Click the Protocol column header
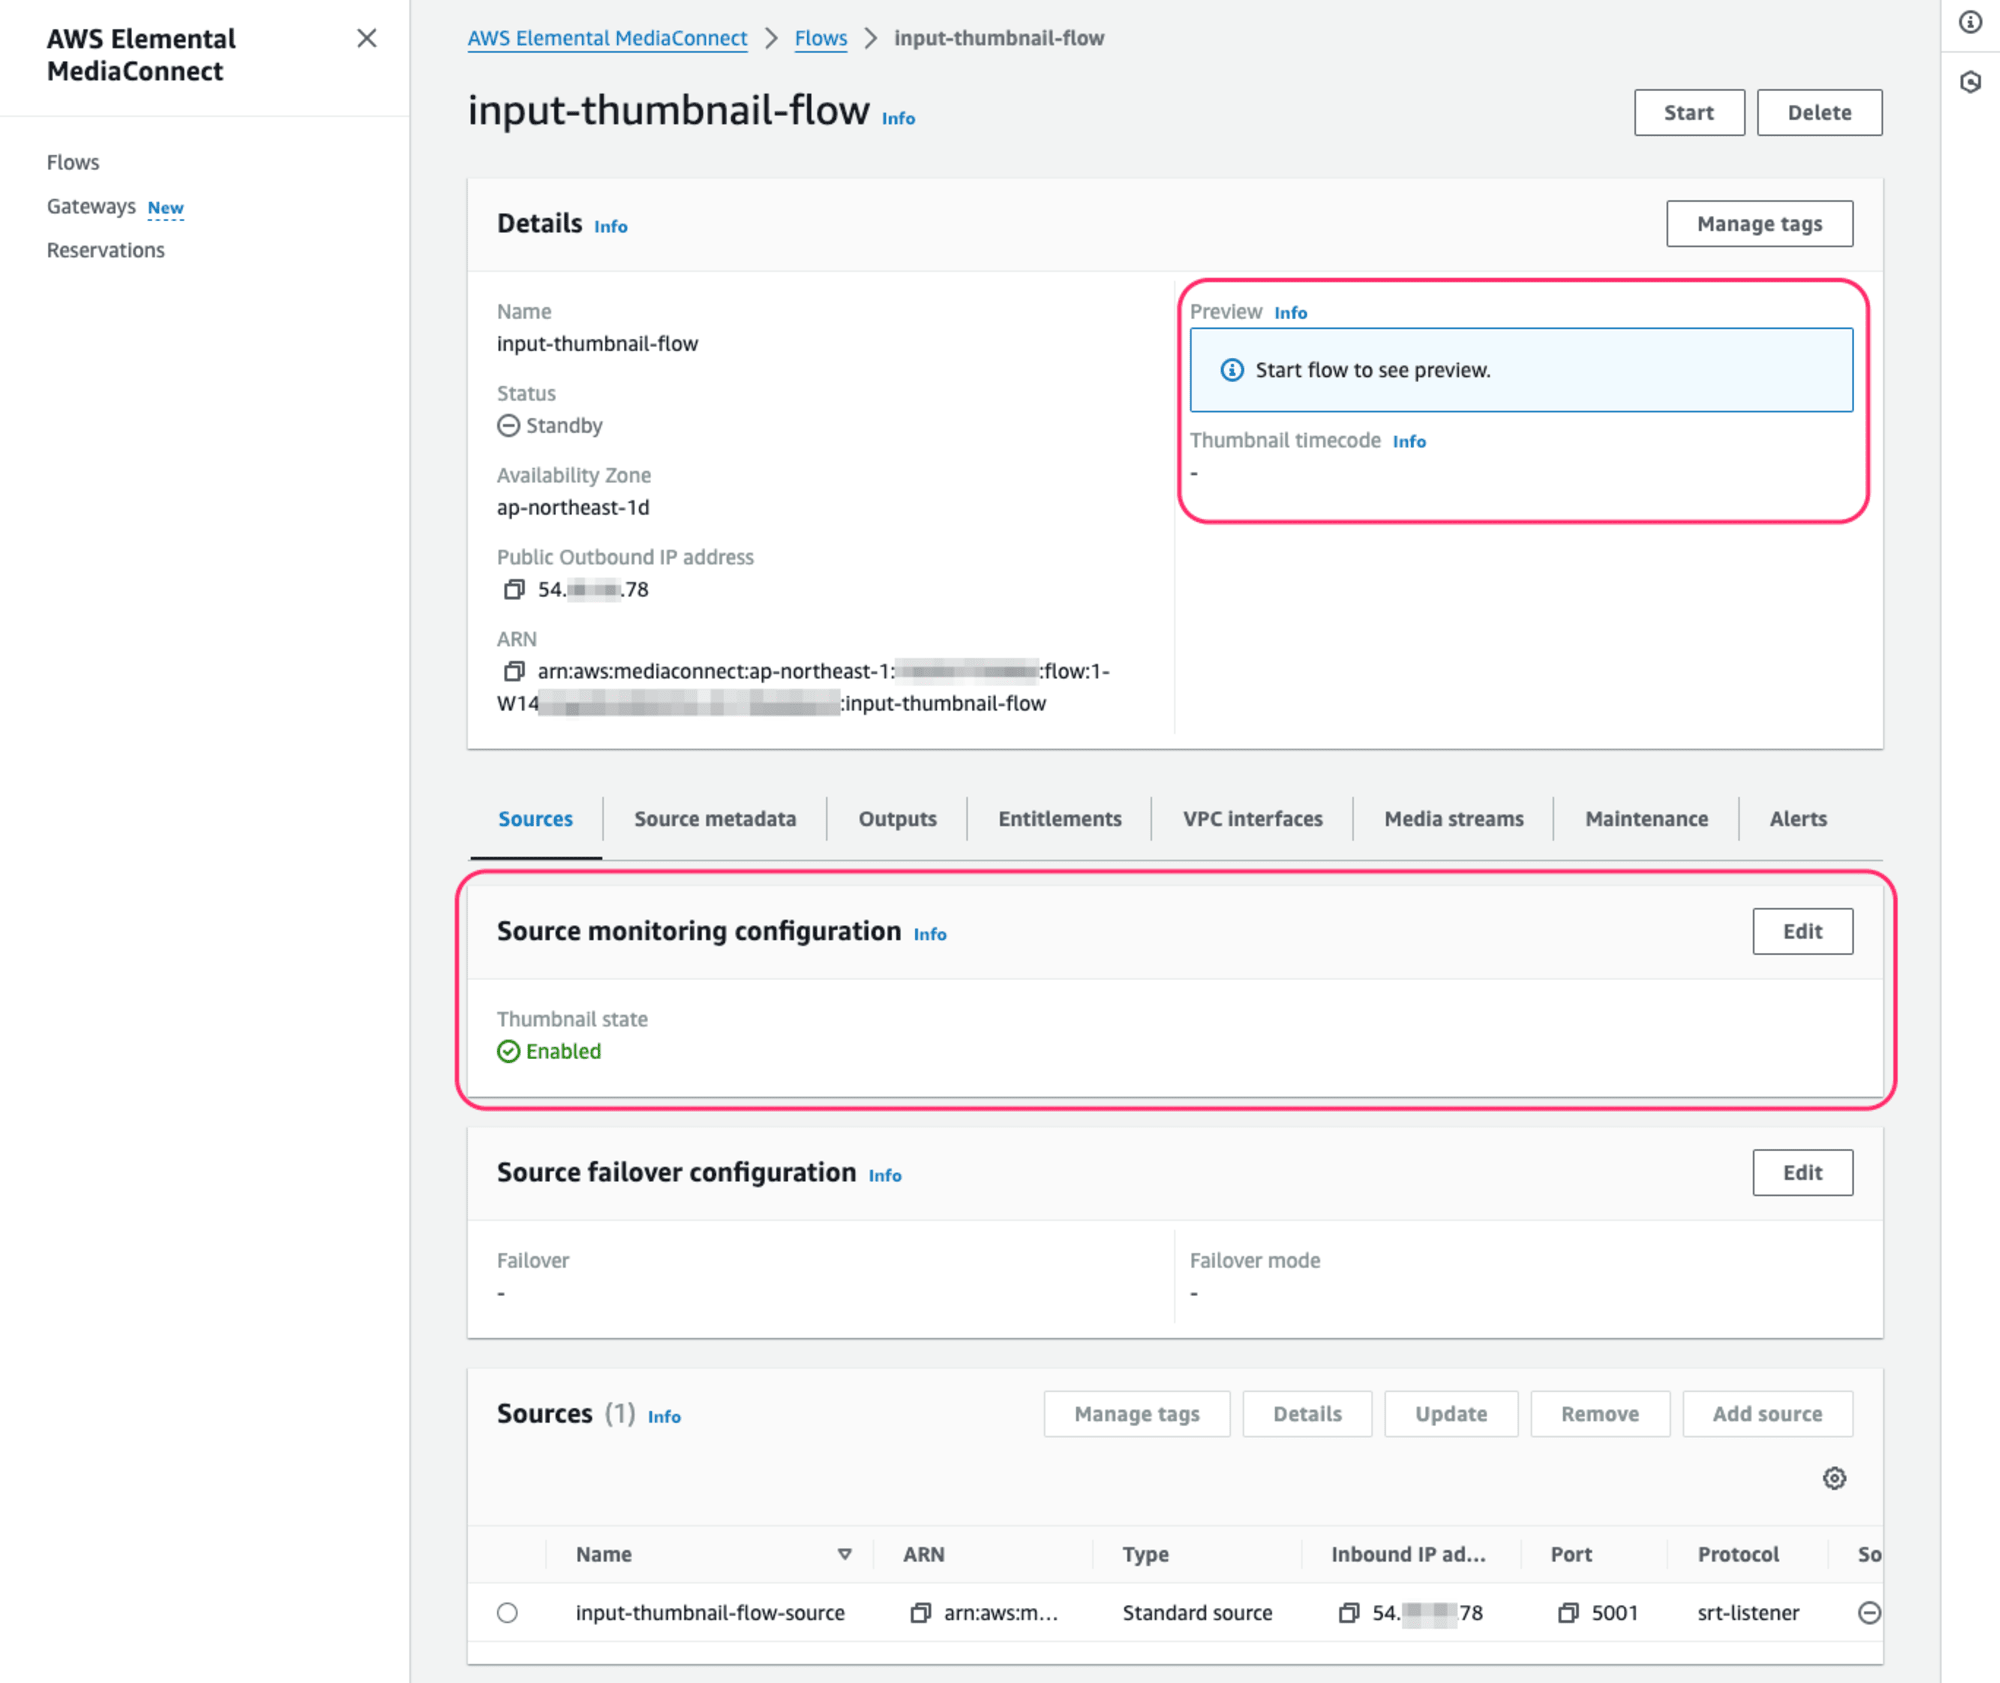This screenshot has height=1683, width=2000. (x=1738, y=1554)
